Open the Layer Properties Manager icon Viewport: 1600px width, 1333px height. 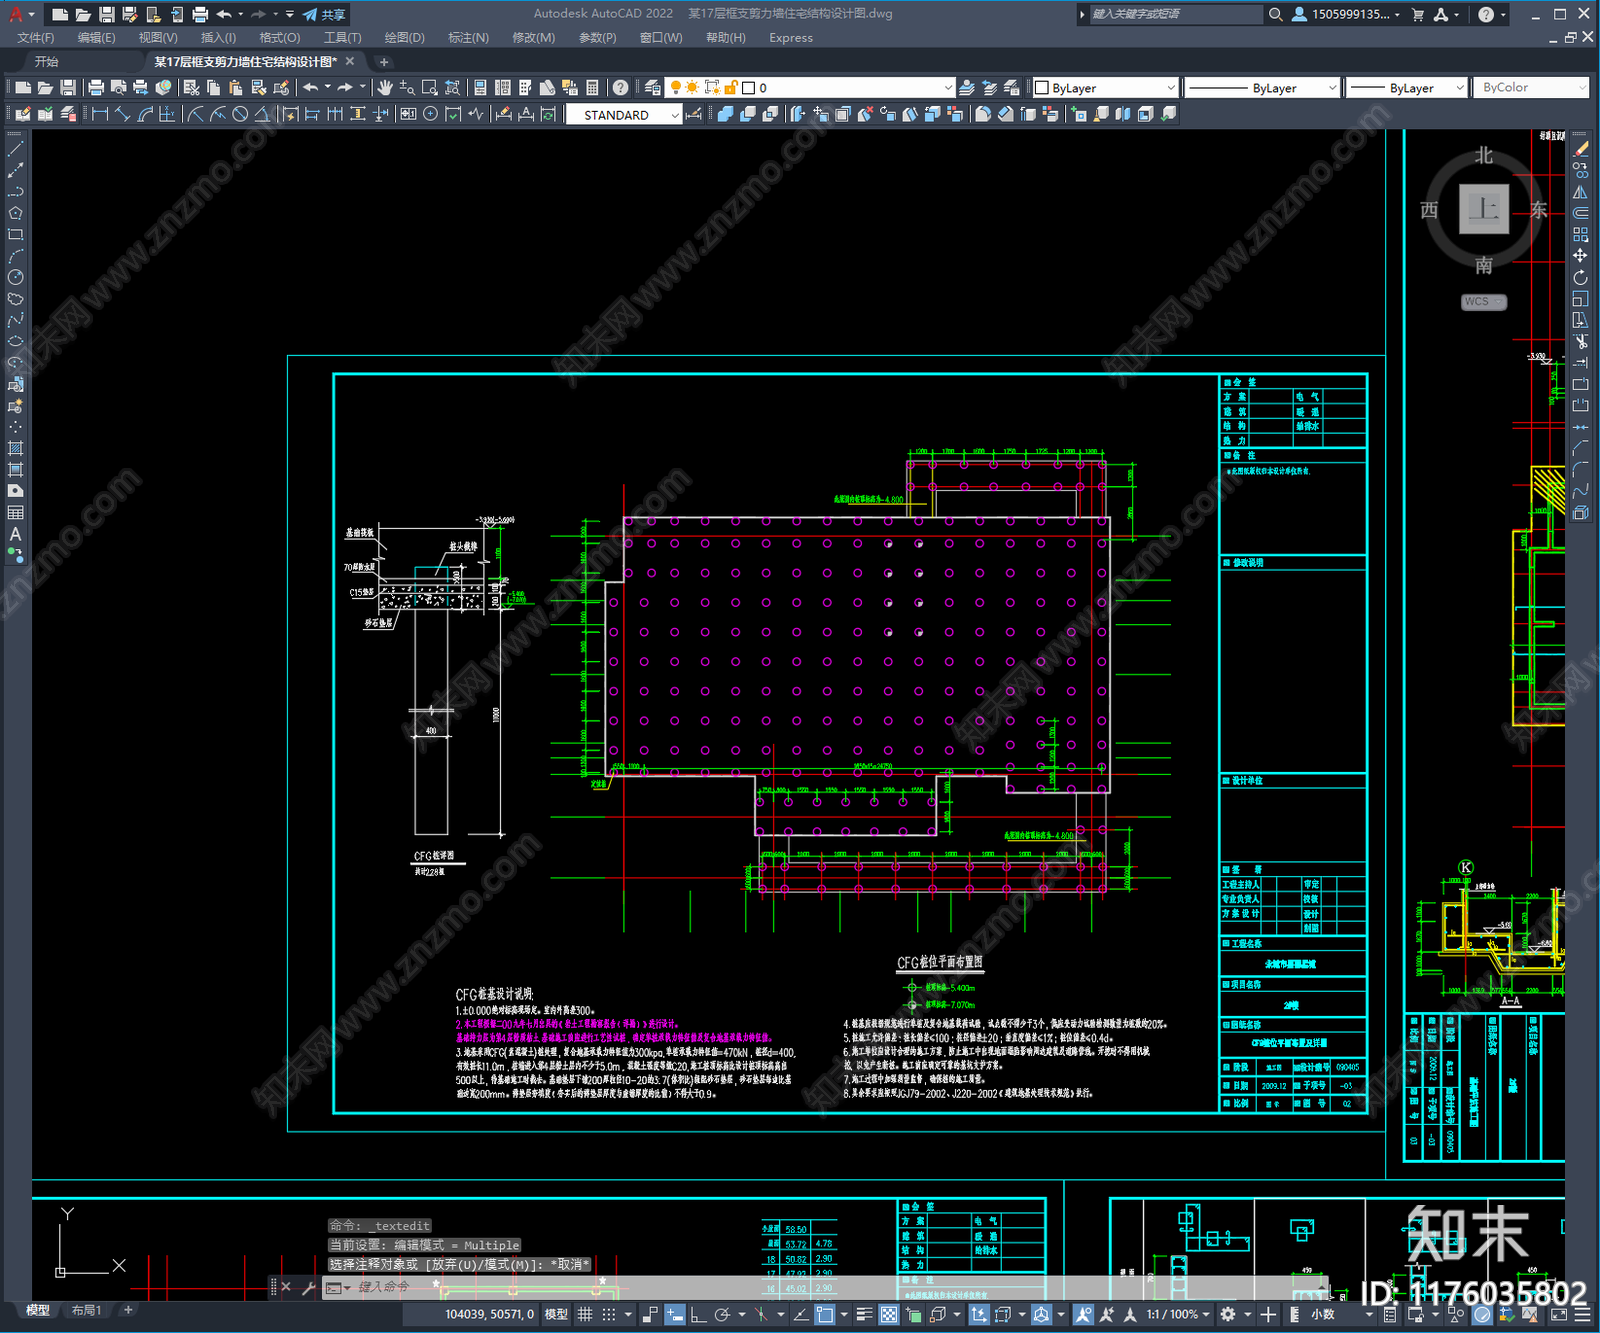coord(653,88)
